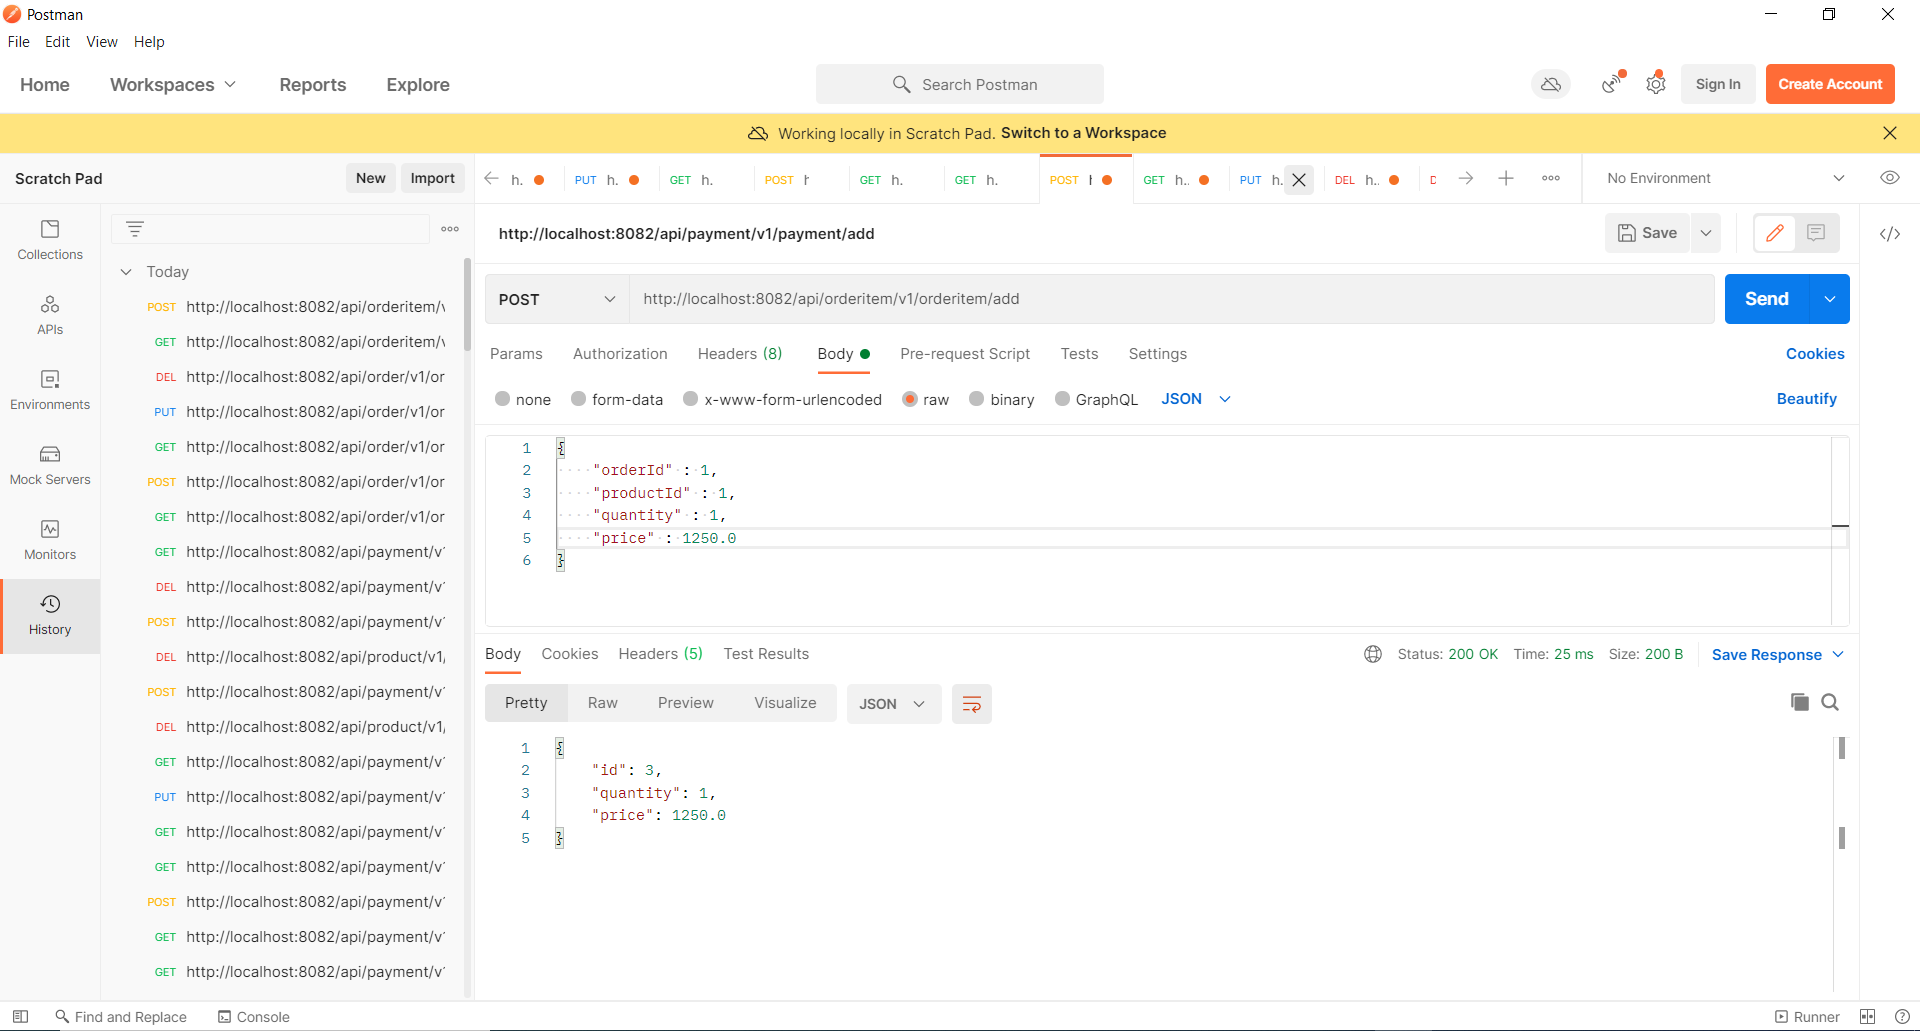This screenshot has height=1031, width=1920.
Task: Add a new request tab
Action: 1506,178
